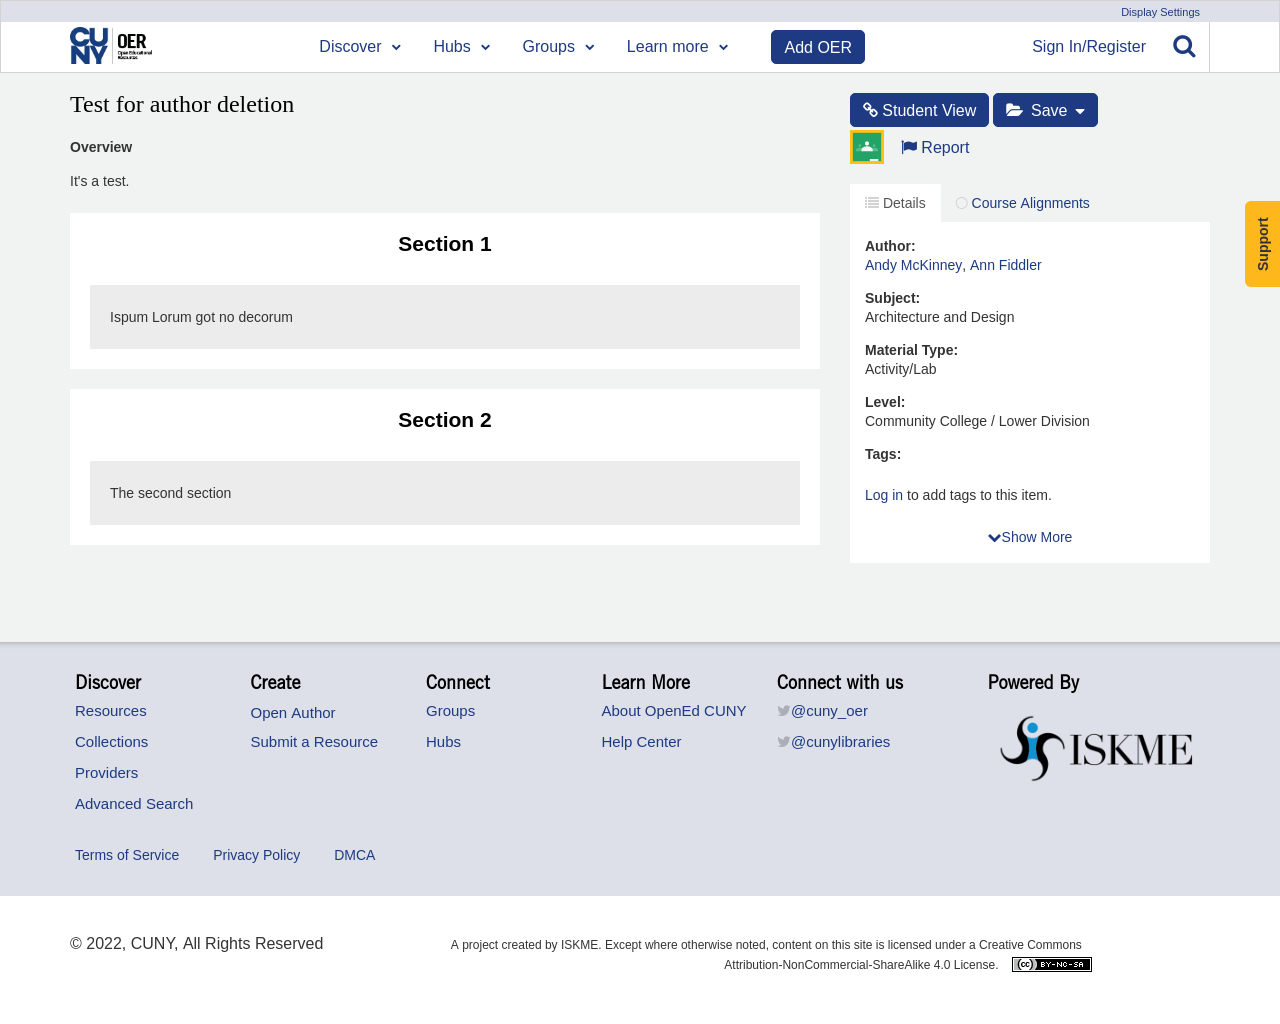This screenshot has height=1024, width=1280.
Task: Expand the Hubs menu
Action: click(x=462, y=47)
